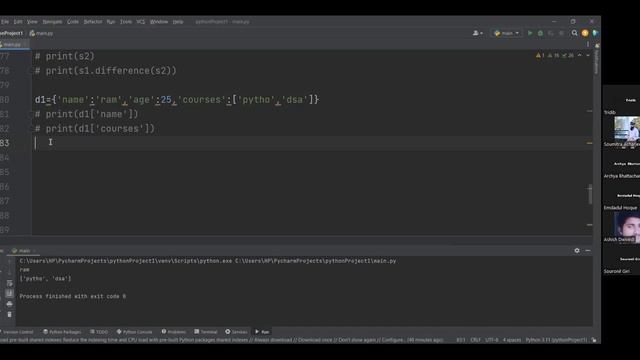Image resolution: width=640 pixels, height=360 pixels.
Task: Open Run tool window settings gear
Action: pos(577,251)
